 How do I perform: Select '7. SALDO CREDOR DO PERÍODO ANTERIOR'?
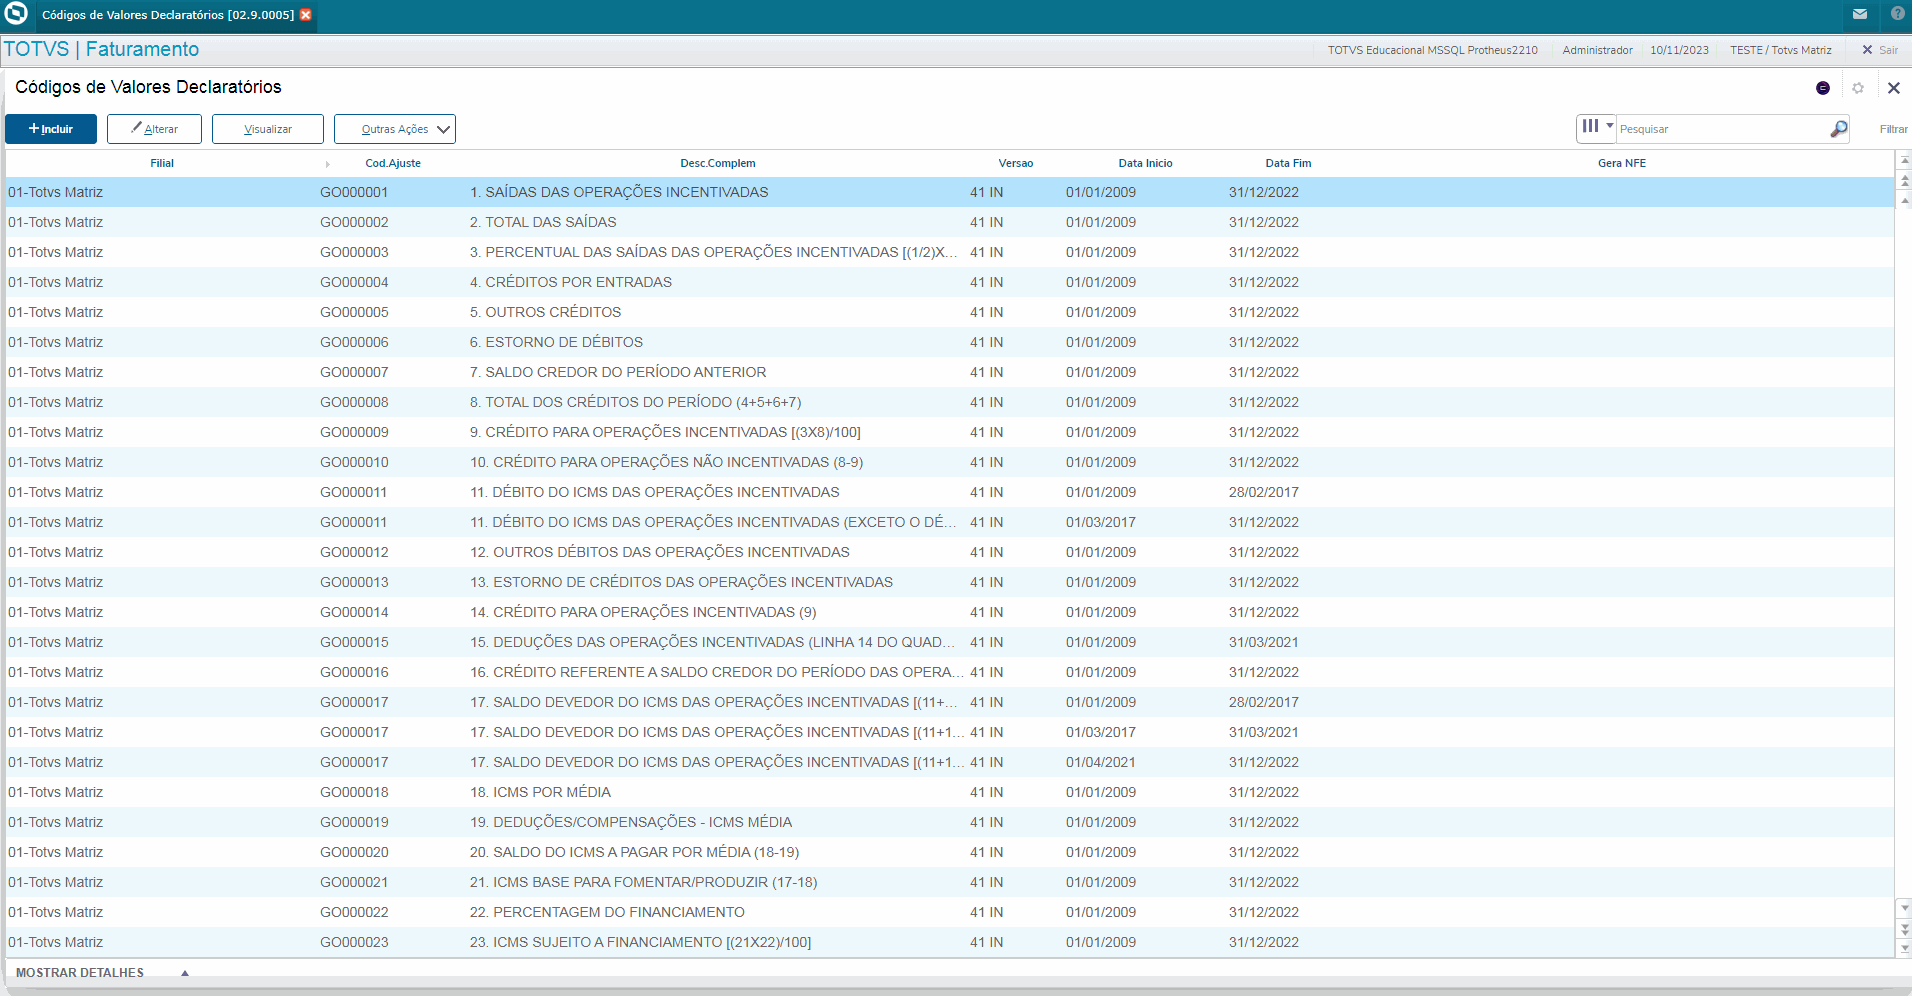[618, 372]
